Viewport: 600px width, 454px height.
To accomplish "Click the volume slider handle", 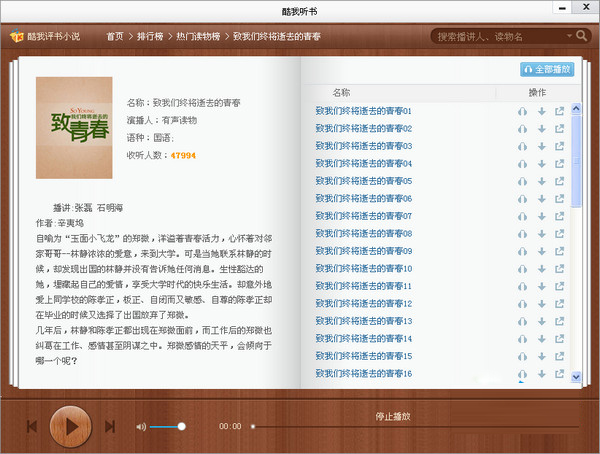I will pyautogui.click(x=181, y=427).
